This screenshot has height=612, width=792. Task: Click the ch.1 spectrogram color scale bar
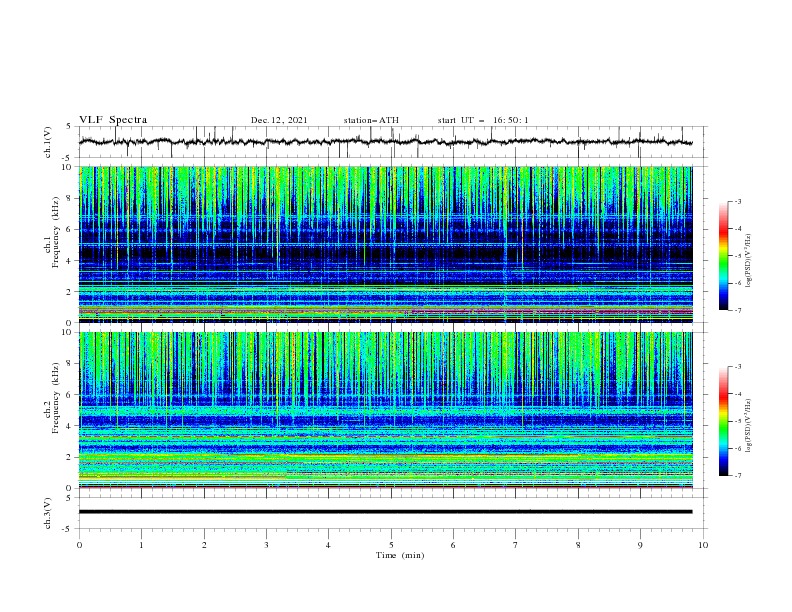click(x=724, y=256)
